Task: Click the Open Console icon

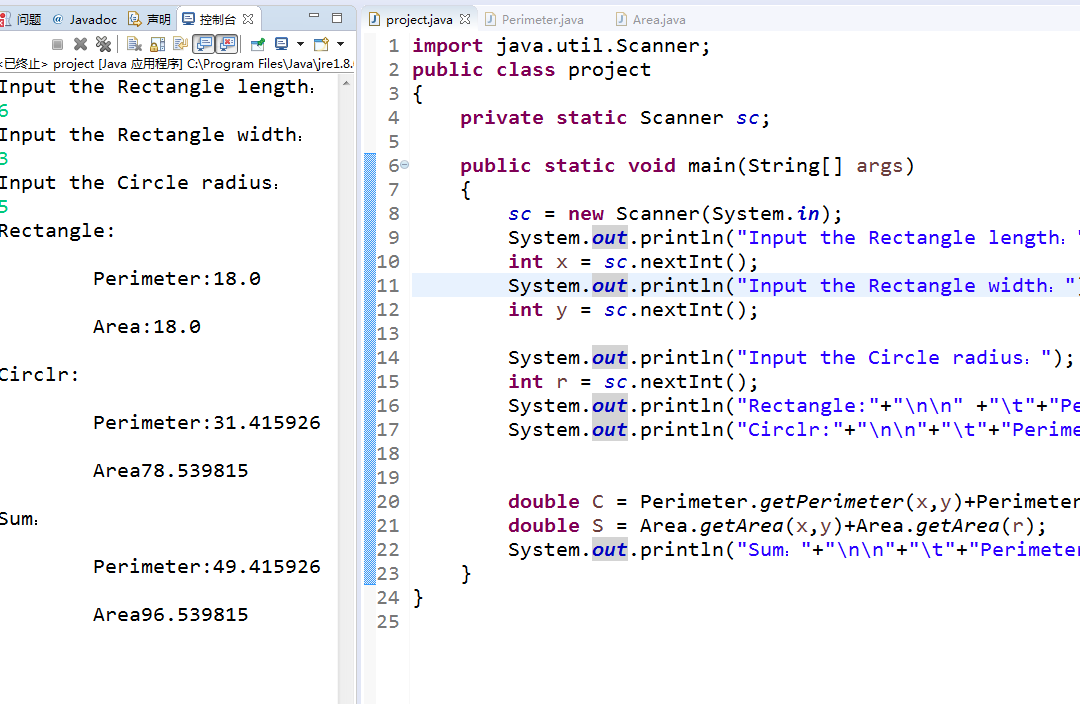Action: tap(321, 45)
